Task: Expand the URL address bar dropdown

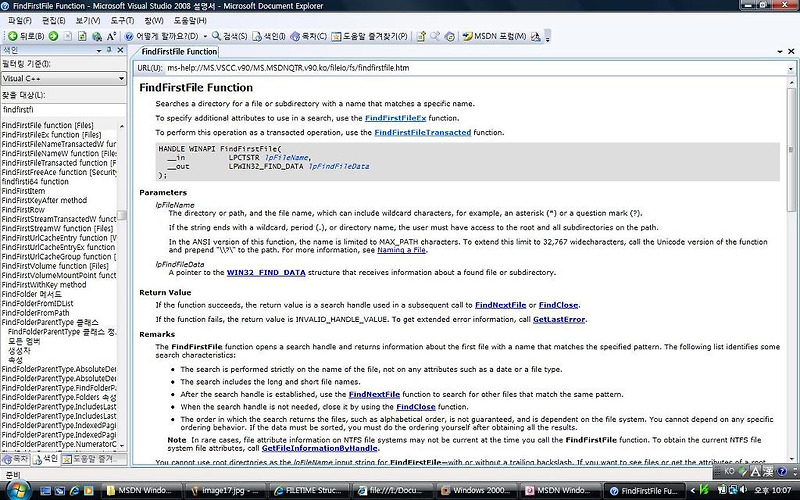Action: click(790, 68)
